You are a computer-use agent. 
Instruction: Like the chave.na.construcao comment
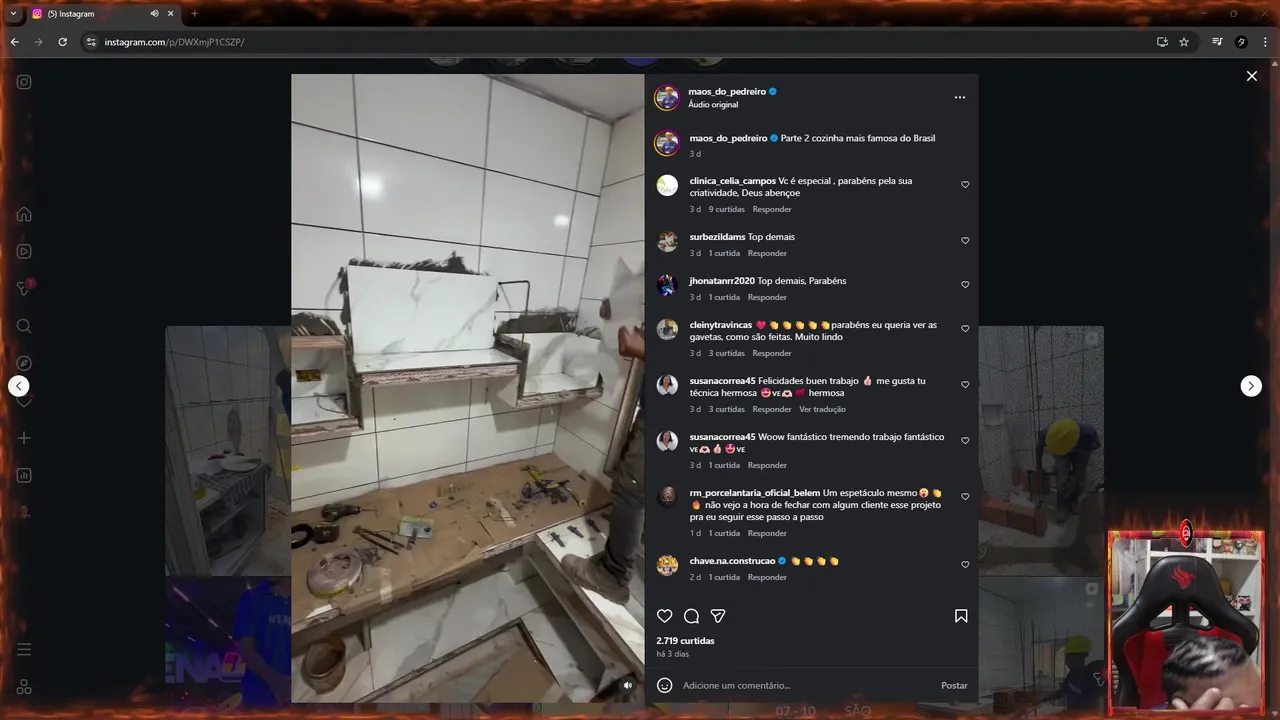point(965,565)
